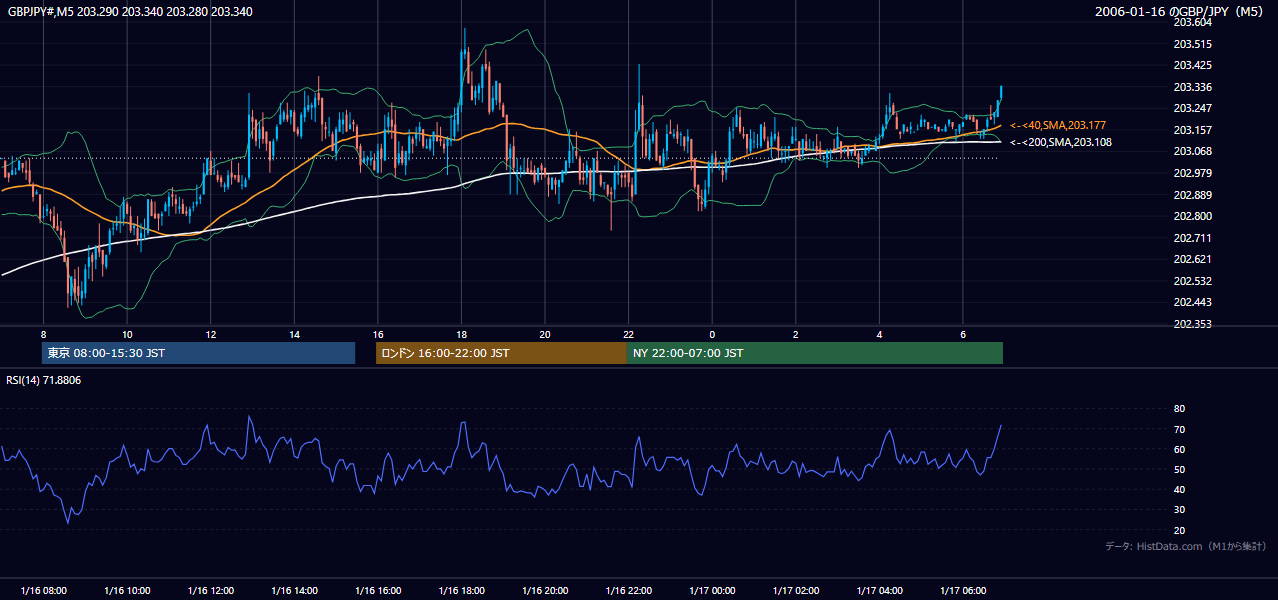The width and height of the screenshot is (1278, 600).
Task: Click the 202.353 price axis label
Action: click(x=1192, y=324)
